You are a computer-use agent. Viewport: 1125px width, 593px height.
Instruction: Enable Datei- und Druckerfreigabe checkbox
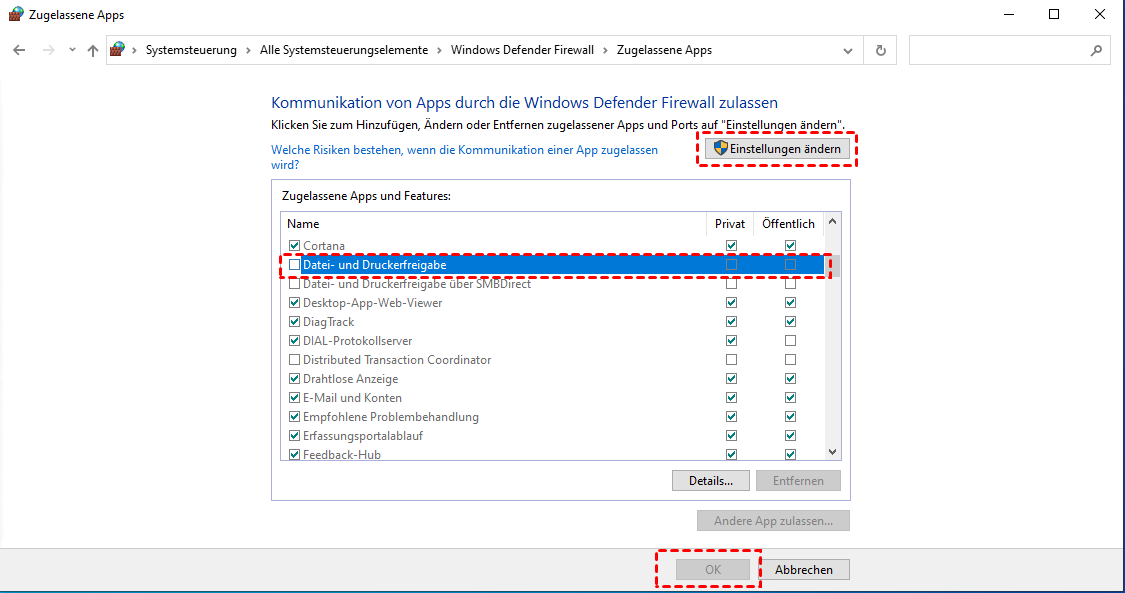pos(294,265)
